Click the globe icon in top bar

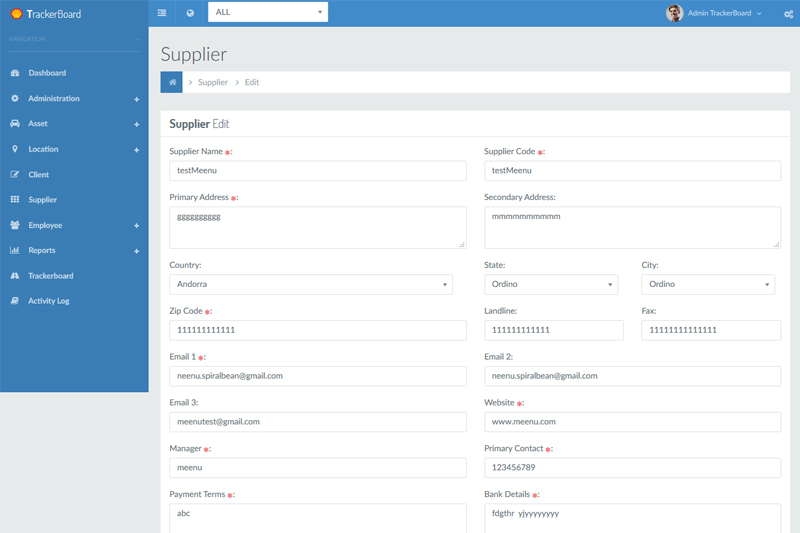tap(190, 13)
